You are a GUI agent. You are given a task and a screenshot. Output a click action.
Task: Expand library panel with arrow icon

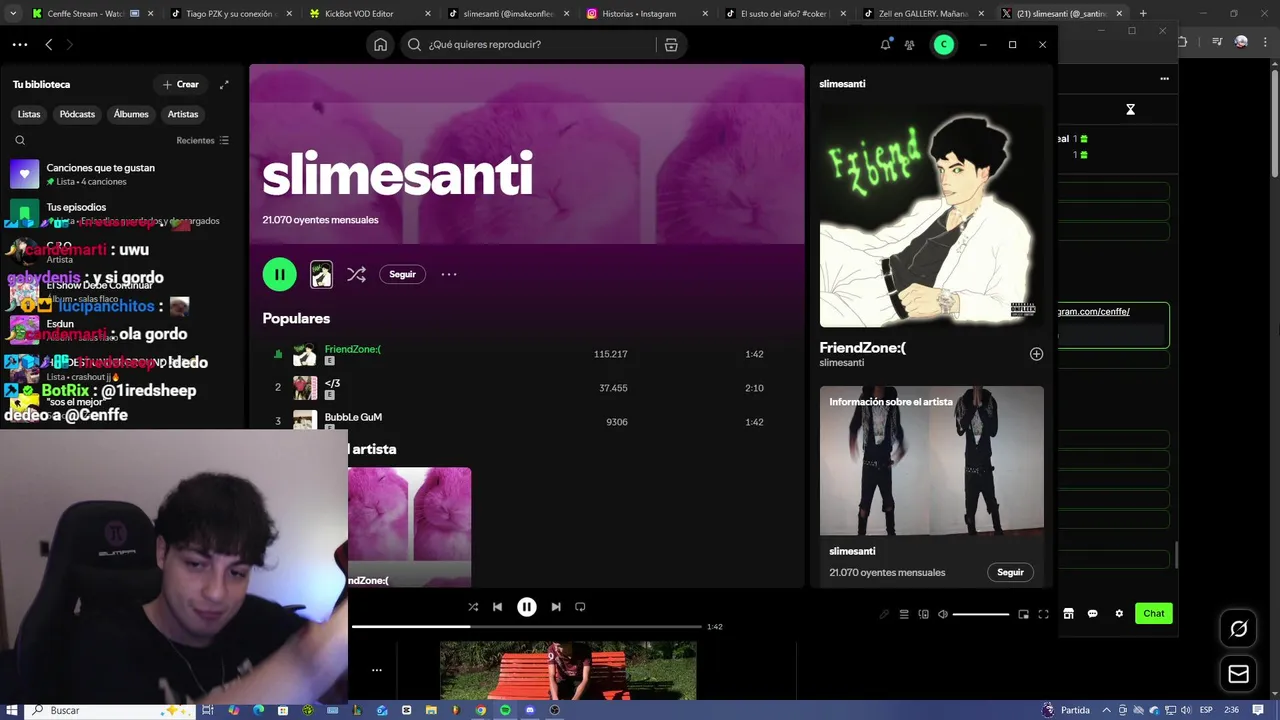224,84
